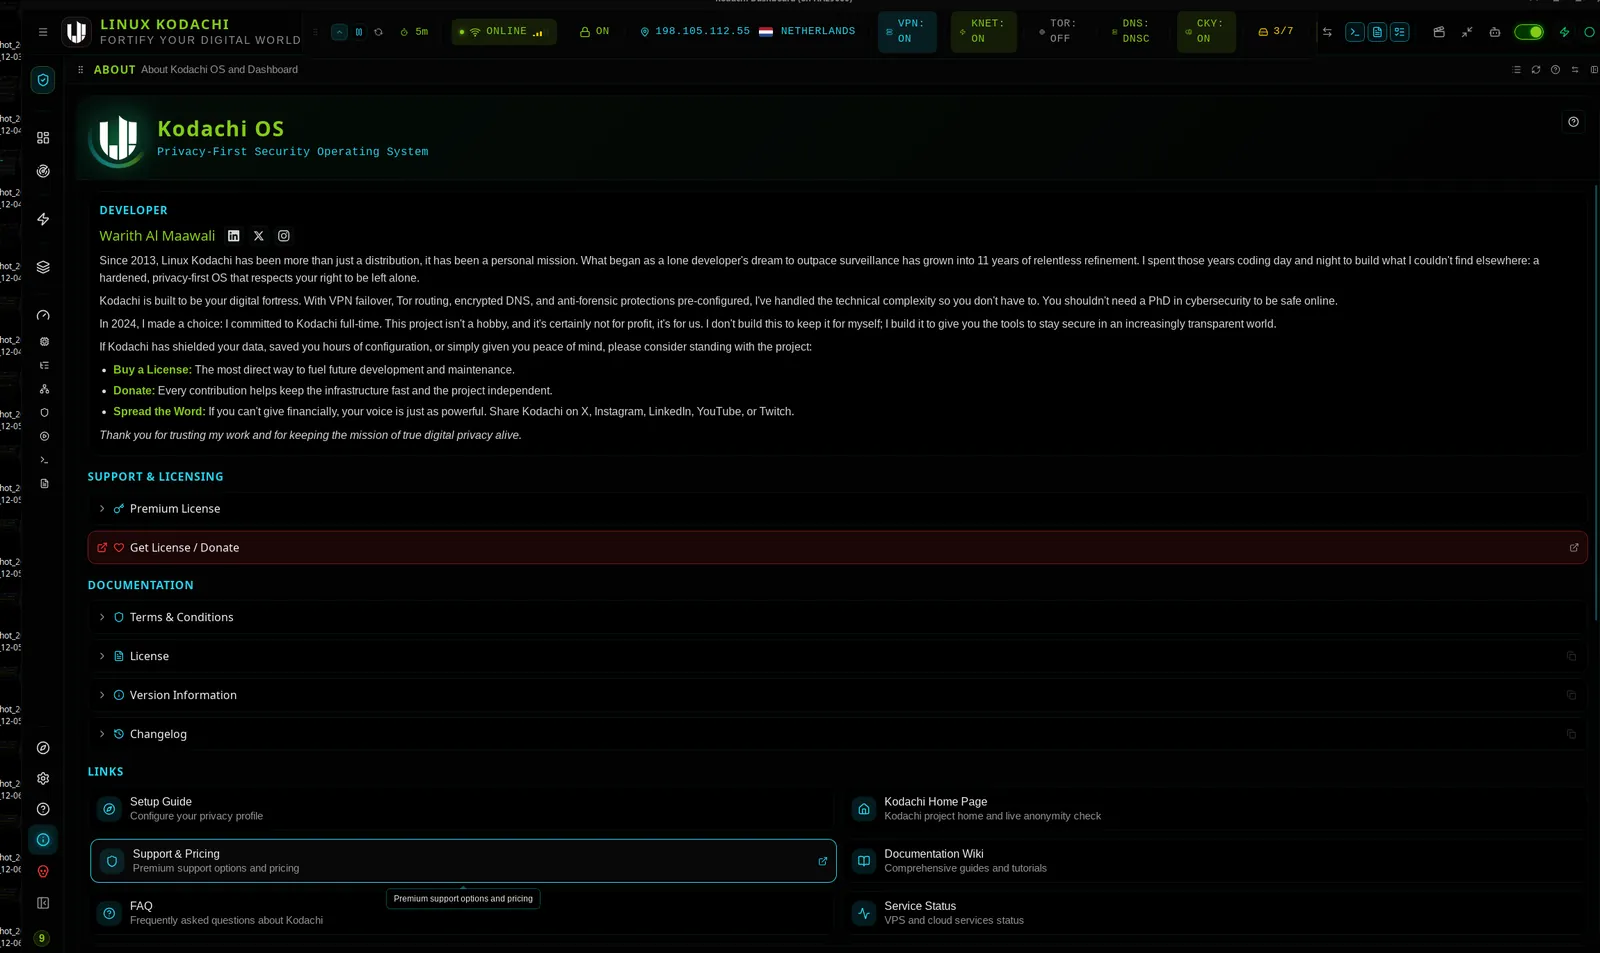This screenshot has height=953, width=1600.
Task: Expand the Premium License section
Action: pos(837,509)
